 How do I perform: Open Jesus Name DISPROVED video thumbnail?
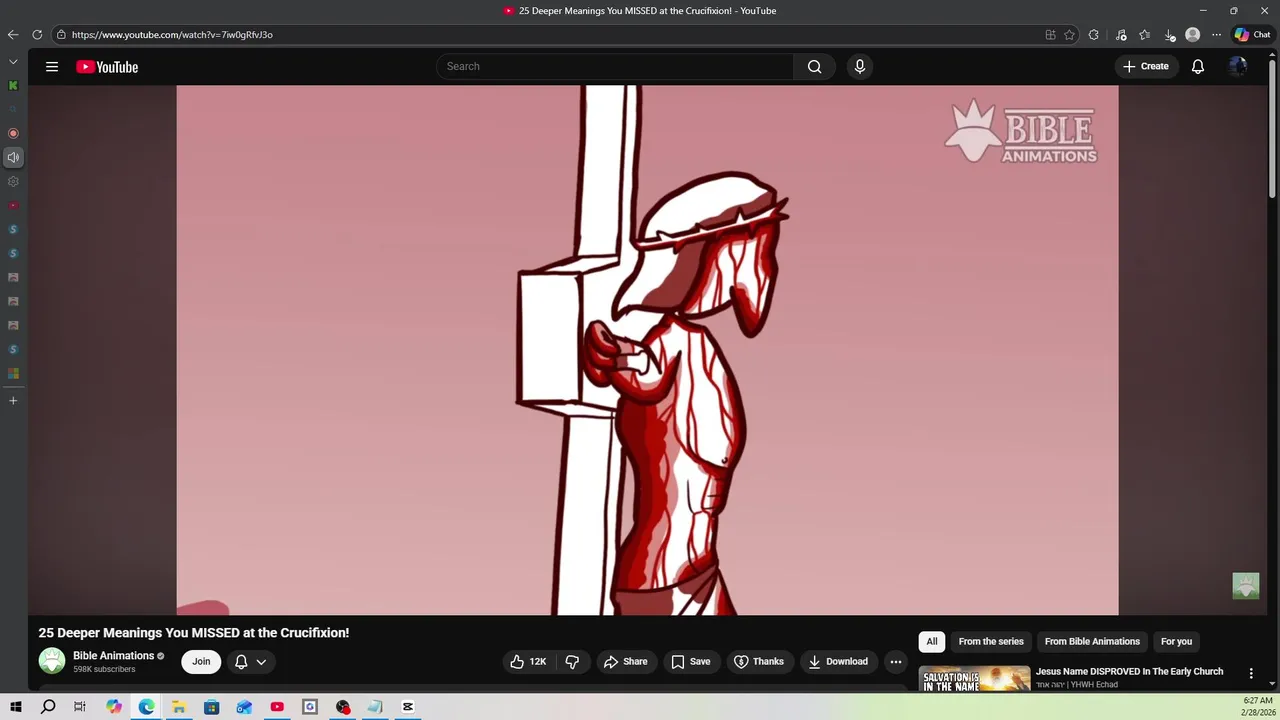975,679
